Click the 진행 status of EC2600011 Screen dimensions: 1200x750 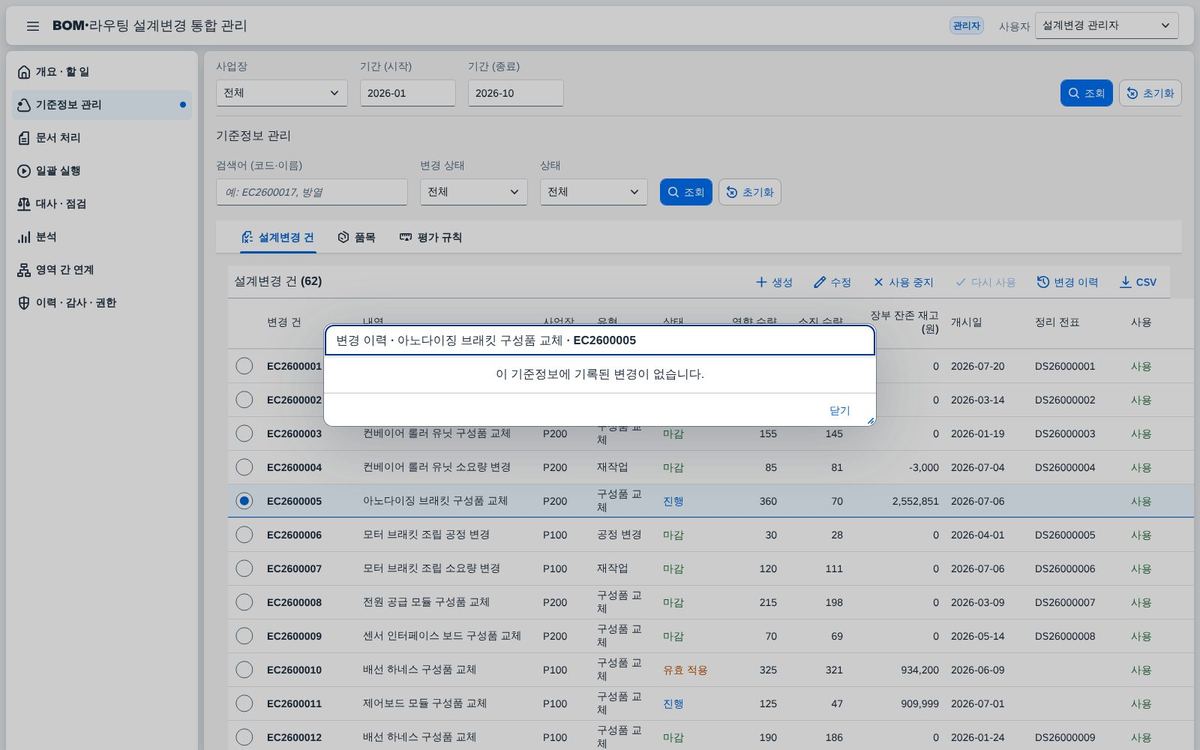[673, 704]
